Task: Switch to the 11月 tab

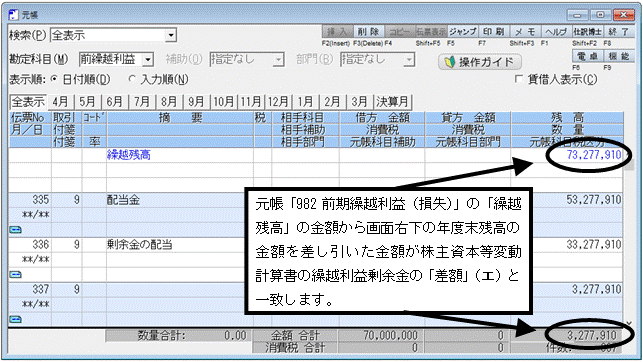Action: point(251,101)
